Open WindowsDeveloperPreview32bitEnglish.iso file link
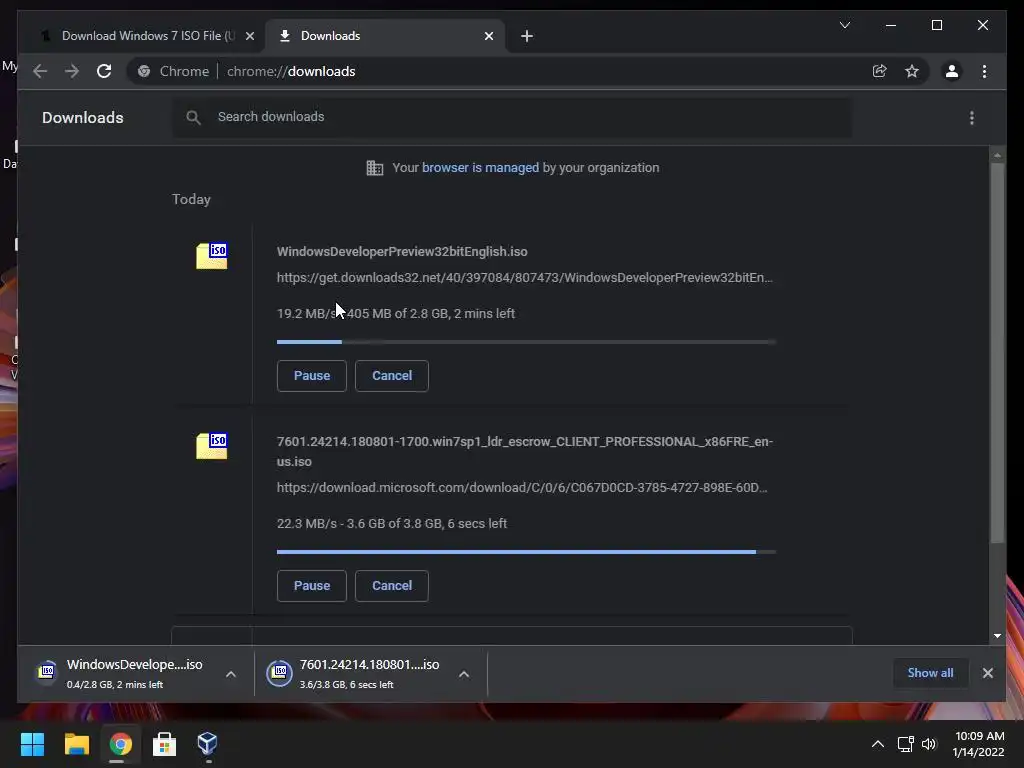1024x768 pixels. pyautogui.click(x=402, y=251)
